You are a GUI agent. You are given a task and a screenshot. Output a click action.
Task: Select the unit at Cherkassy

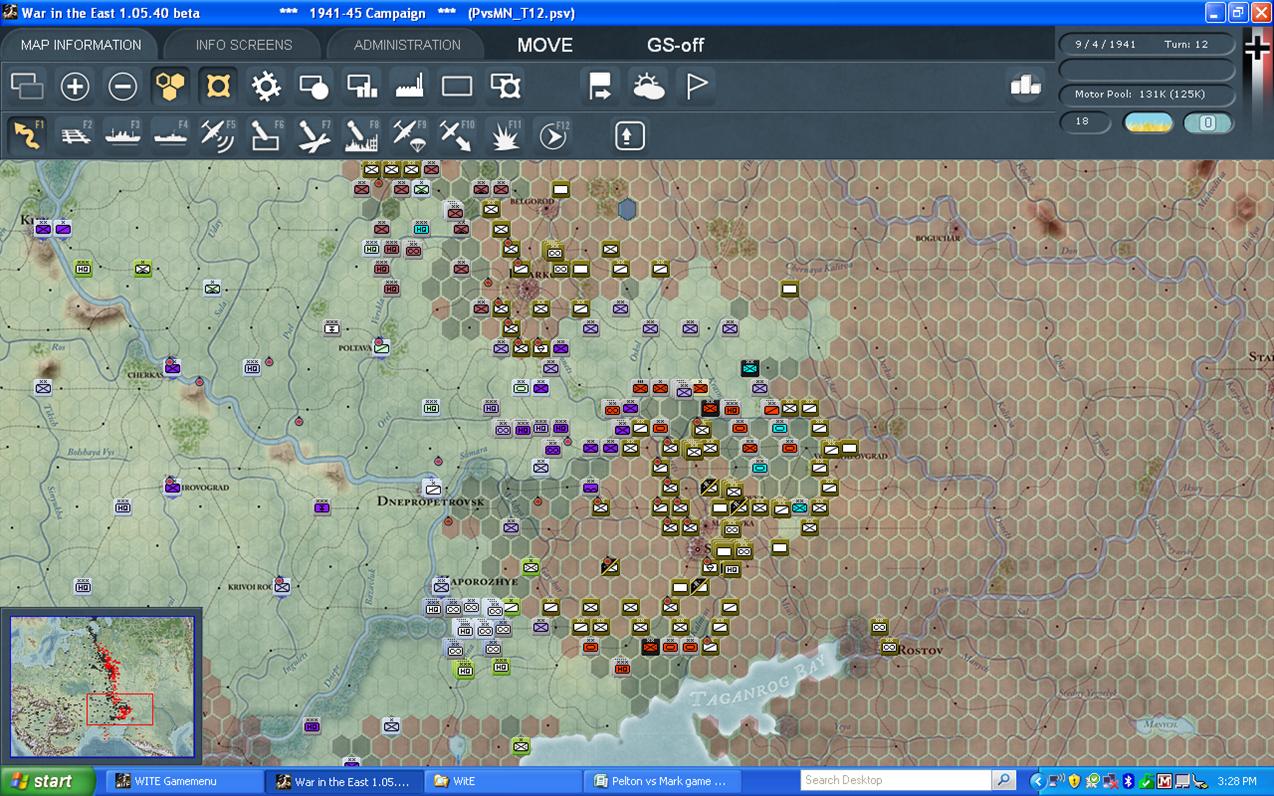pyautogui.click(x=172, y=367)
